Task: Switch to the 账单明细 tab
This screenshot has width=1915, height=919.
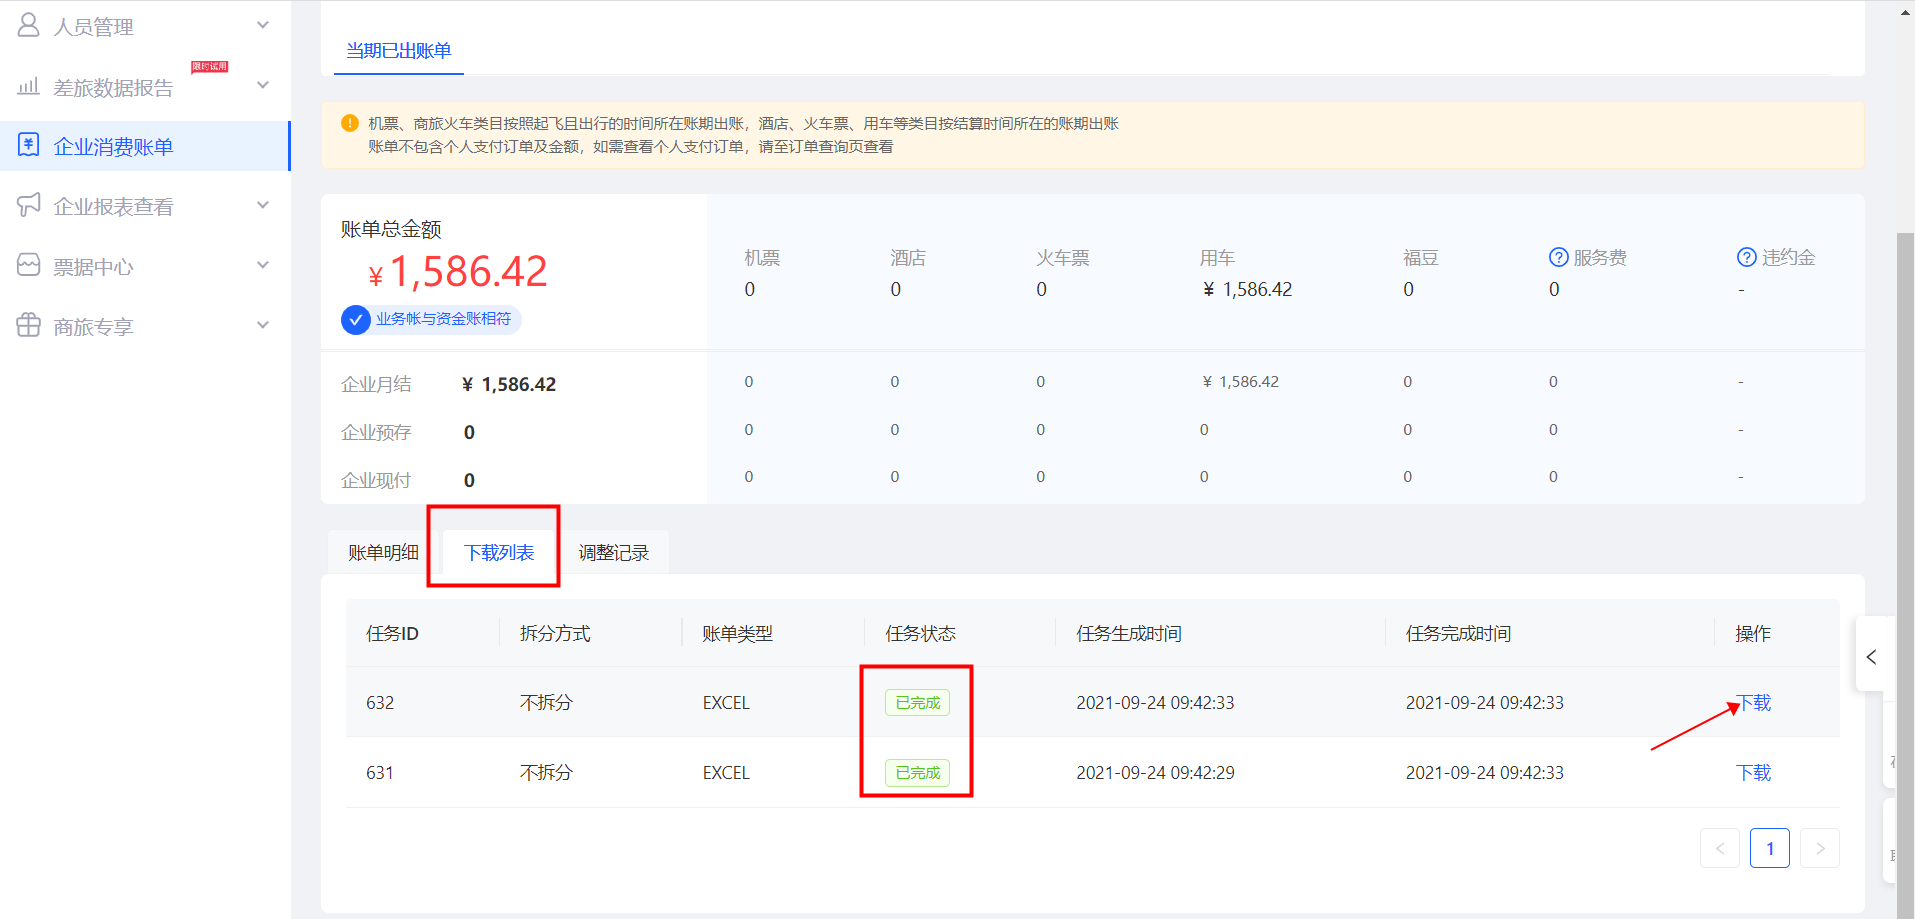Action: coord(384,552)
